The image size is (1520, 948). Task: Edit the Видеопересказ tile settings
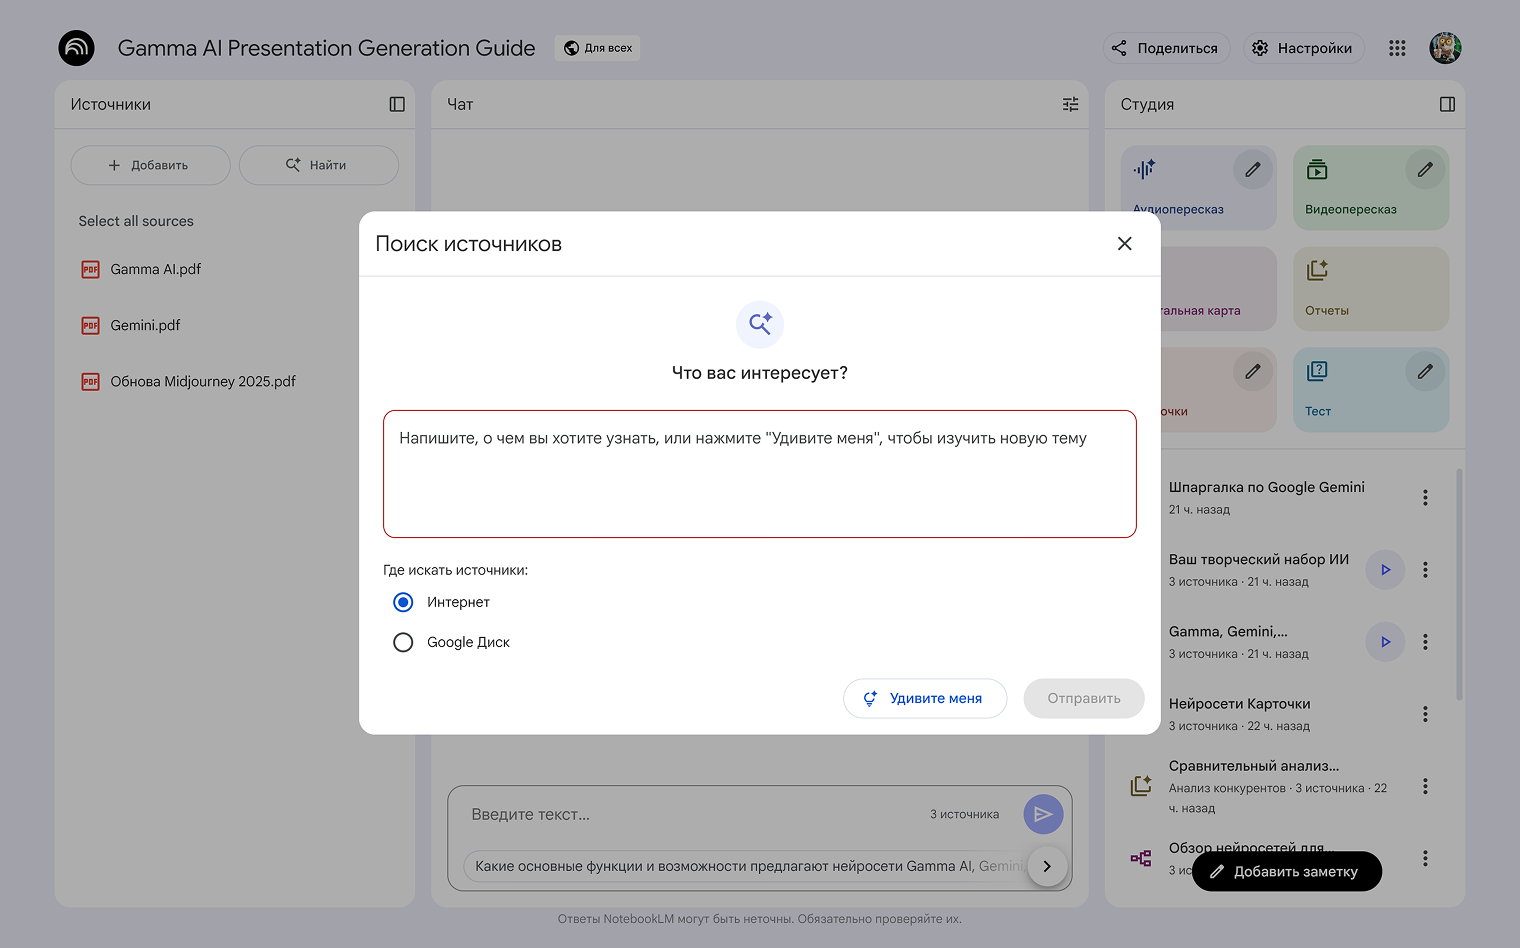click(1425, 170)
